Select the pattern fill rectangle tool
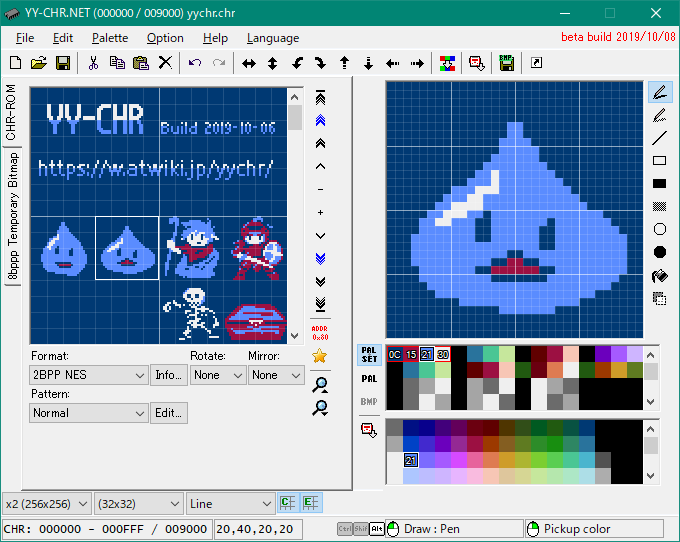Viewport: 680px width, 542px height. pos(660,206)
